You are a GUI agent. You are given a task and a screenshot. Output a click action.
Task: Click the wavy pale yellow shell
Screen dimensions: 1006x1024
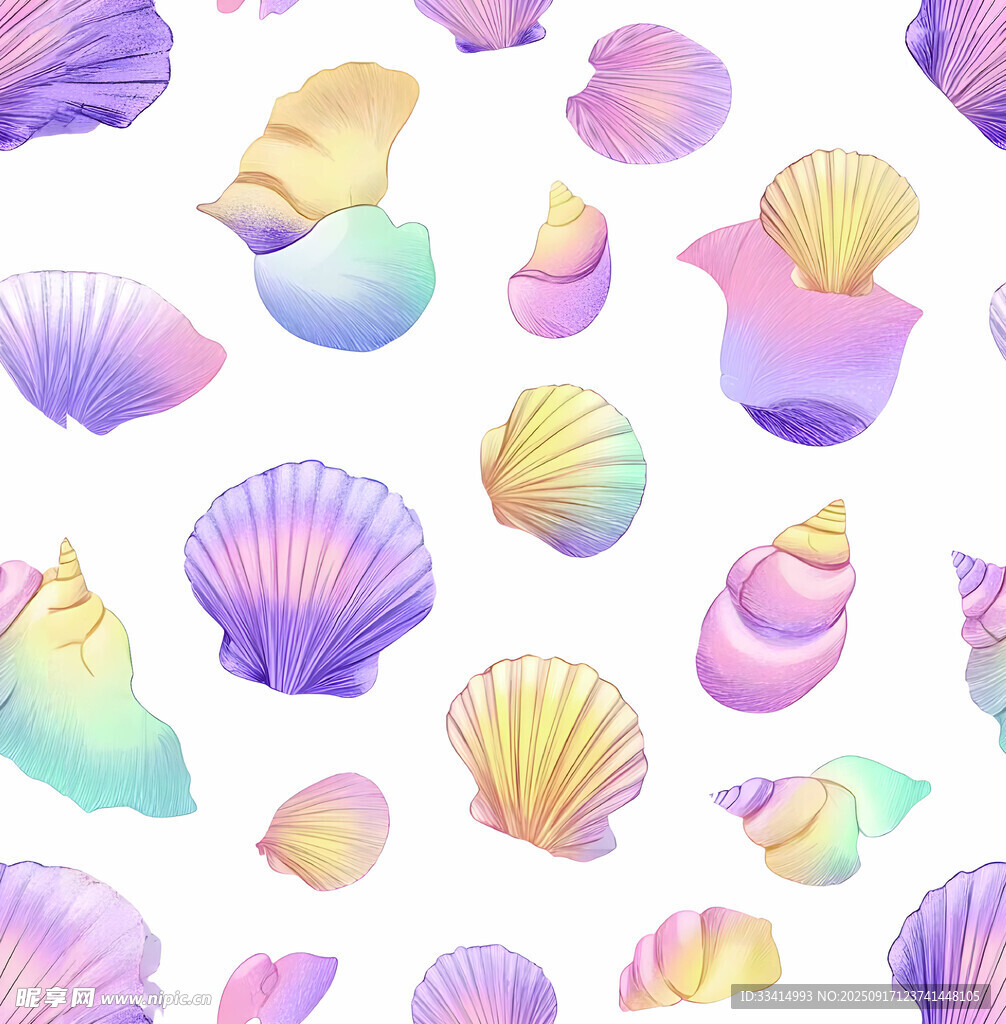pos(318,145)
